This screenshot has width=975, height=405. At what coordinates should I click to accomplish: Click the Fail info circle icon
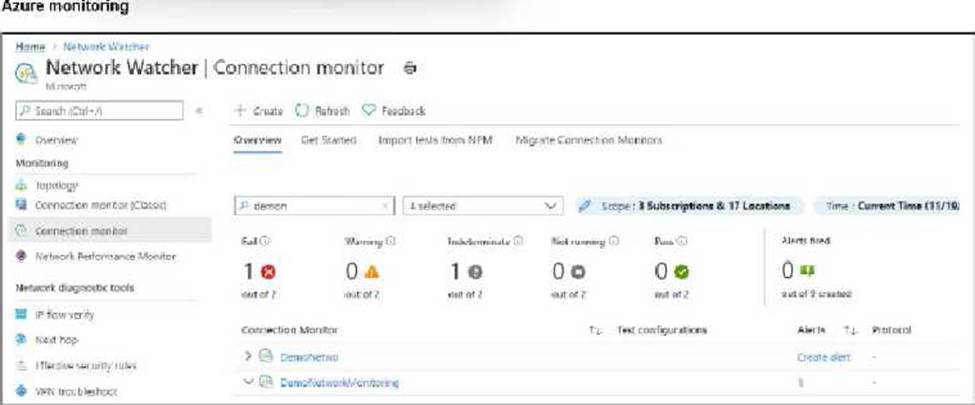[x=267, y=241]
